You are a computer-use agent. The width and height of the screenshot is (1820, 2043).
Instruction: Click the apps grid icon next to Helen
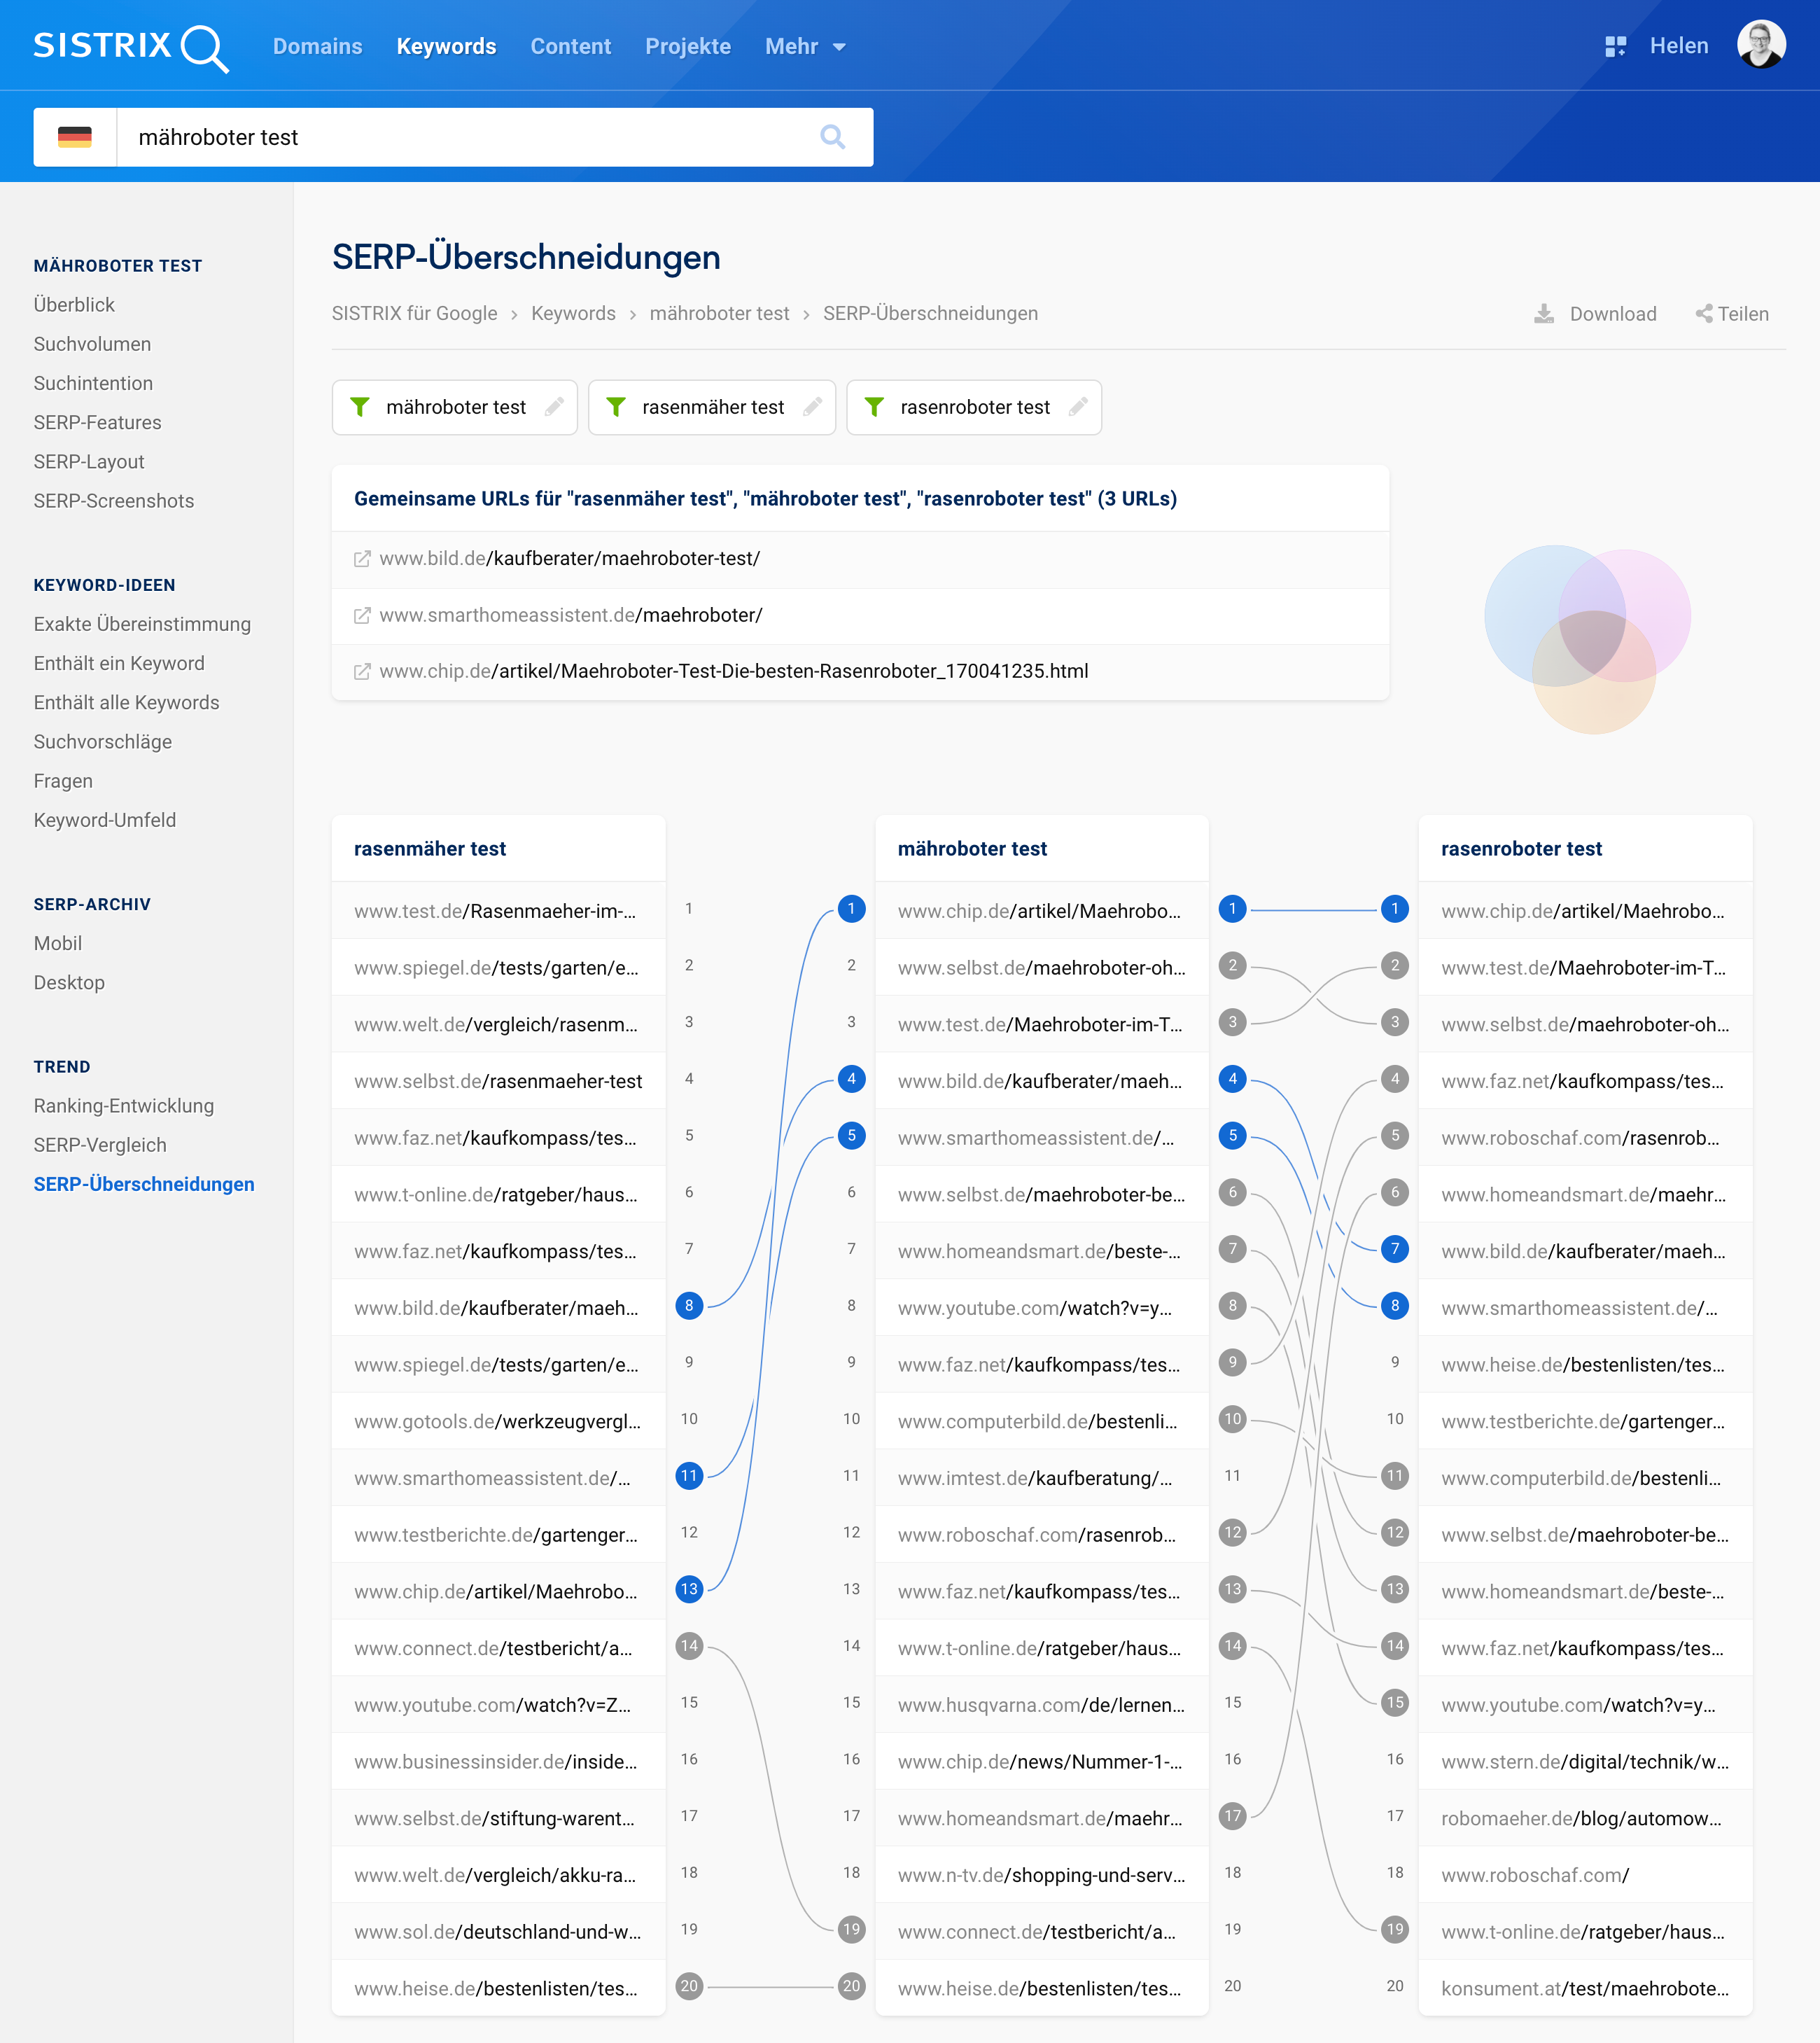(x=1615, y=46)
